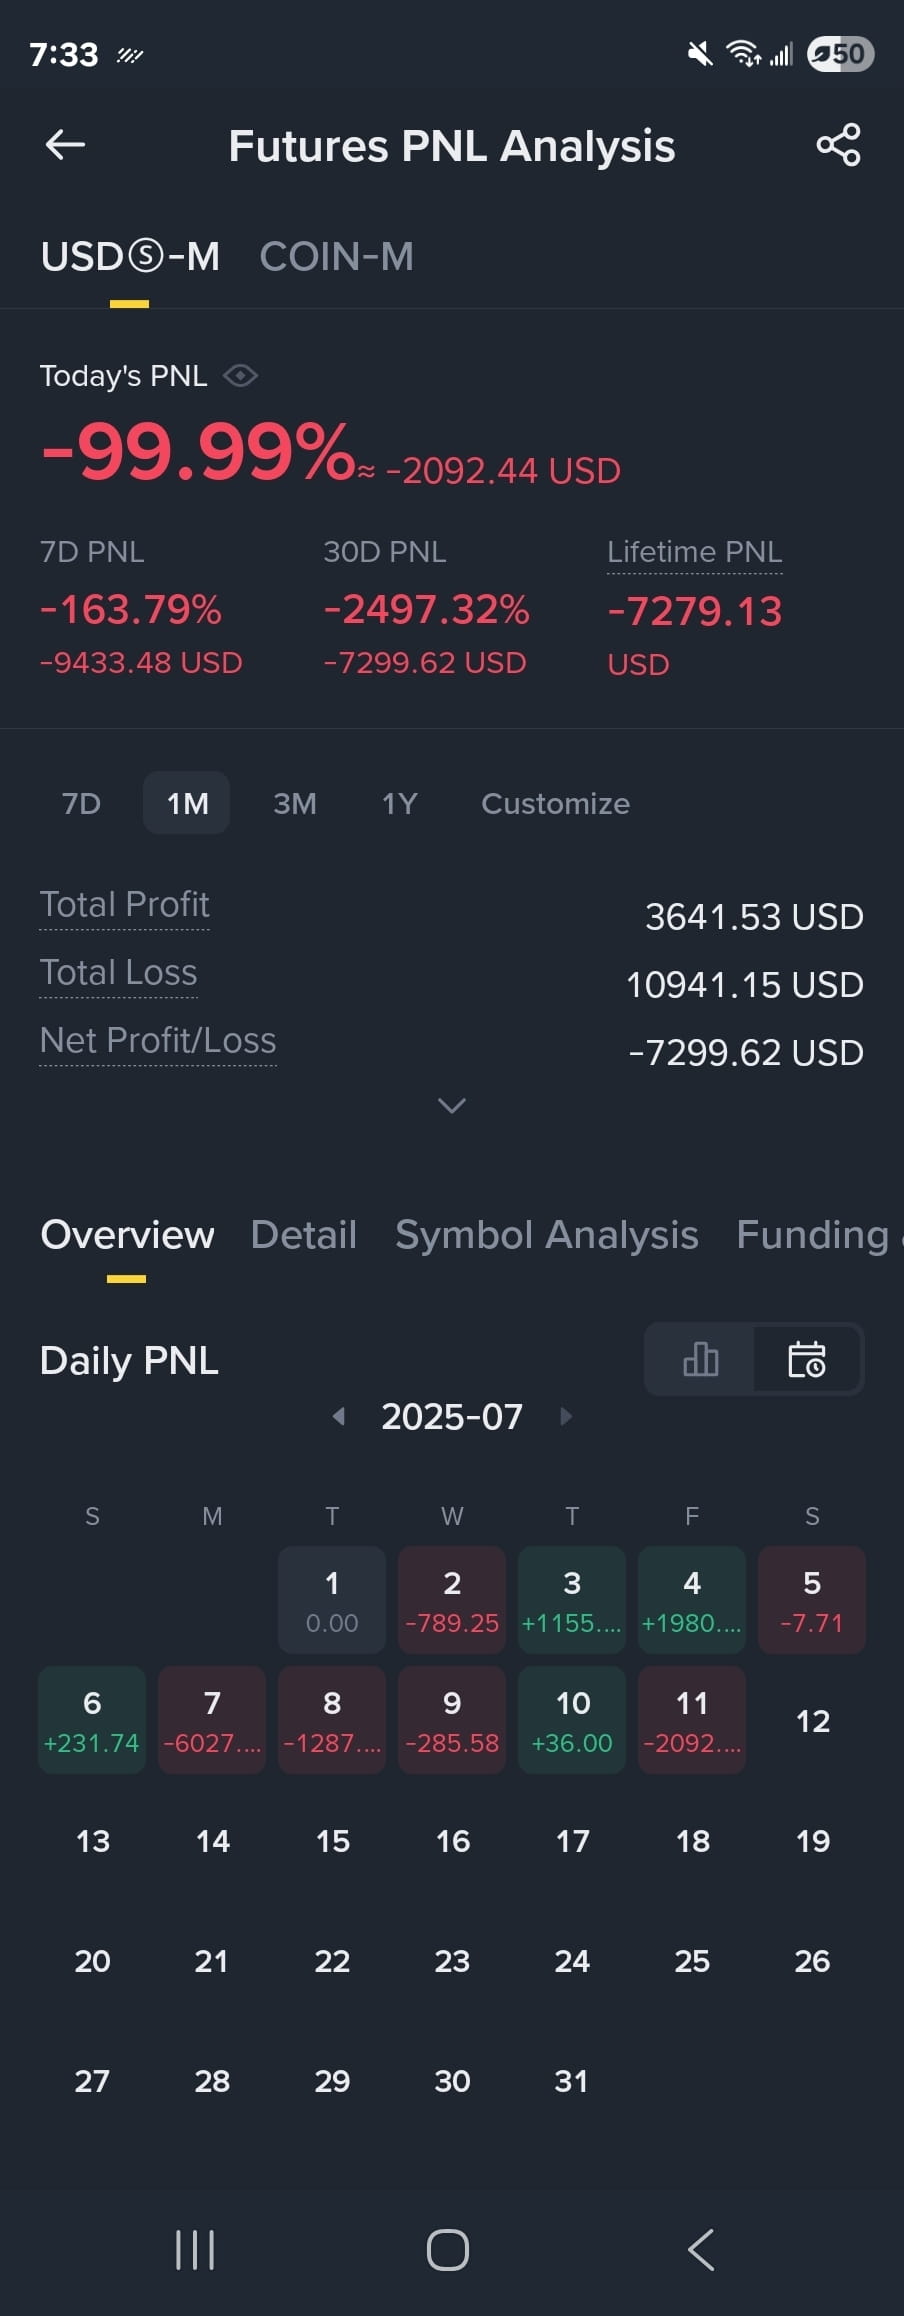Tap Android home button icon
This screenshot has height=2316, width=904.
(x=448, y=2250)
